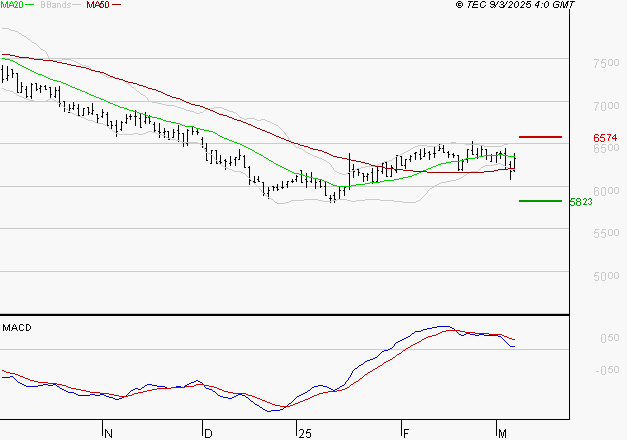Click the red resistance line marker
627x440 pixels.
coord(540,137)
